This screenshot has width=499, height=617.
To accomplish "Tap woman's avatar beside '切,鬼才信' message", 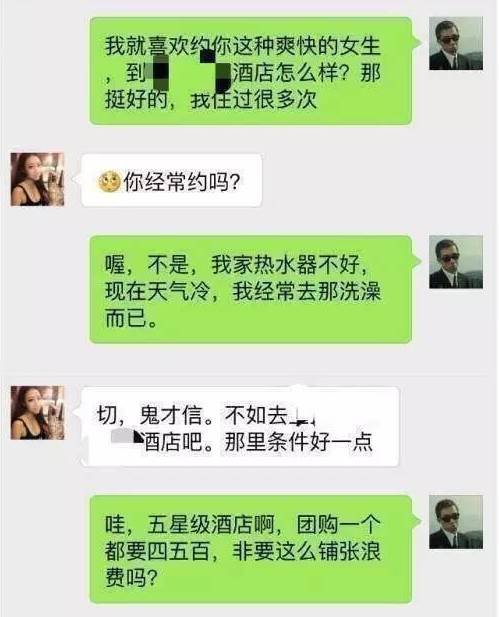I will [x=37, y=413].
